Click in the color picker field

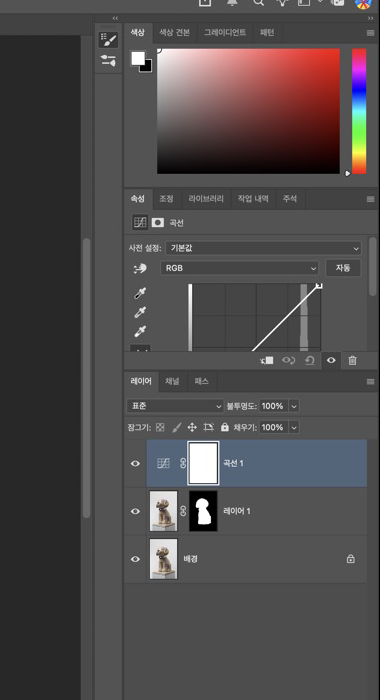pyautogui.click(x=248, y=111)
